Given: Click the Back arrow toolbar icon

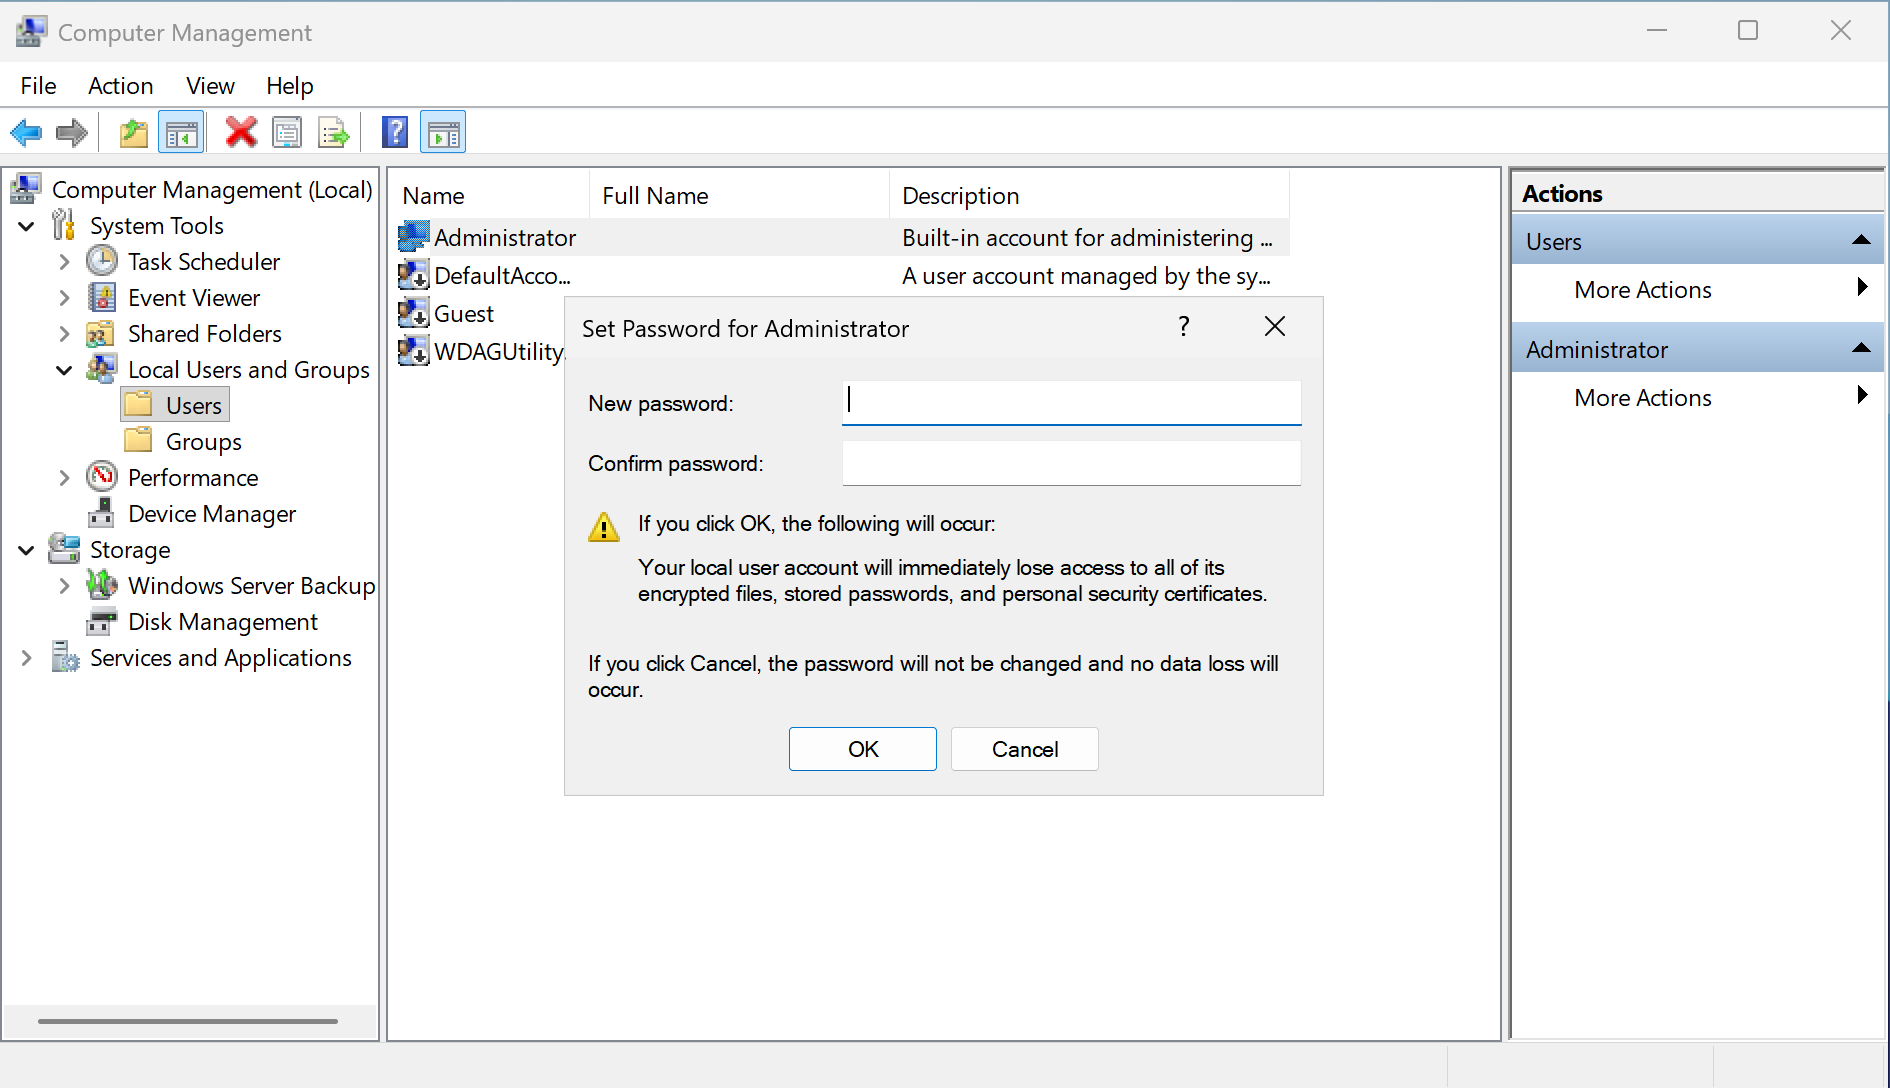Looking at the screenshot, I should pyautogui.click(x=26, y=132).
